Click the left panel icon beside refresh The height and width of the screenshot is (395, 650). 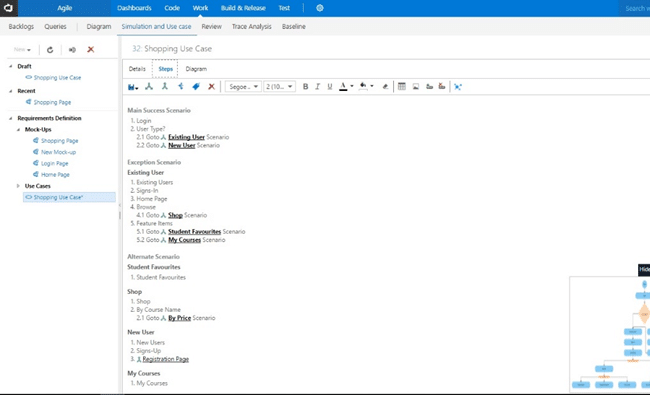pos(72,50)
